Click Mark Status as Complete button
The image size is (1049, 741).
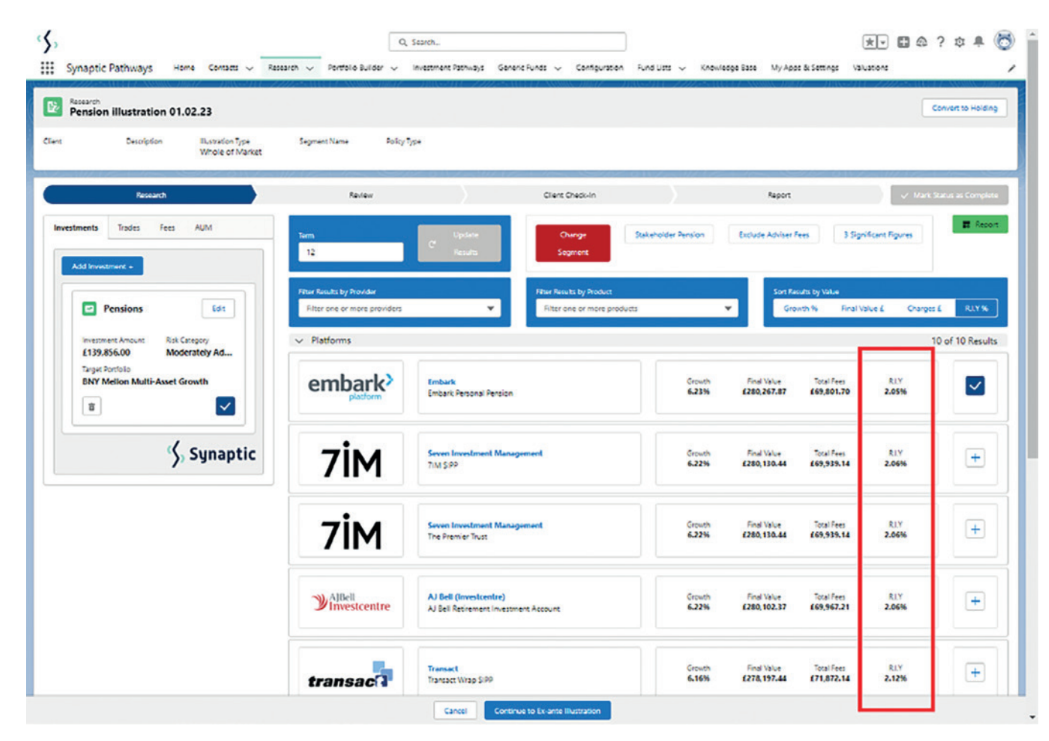tap(949, 195)
